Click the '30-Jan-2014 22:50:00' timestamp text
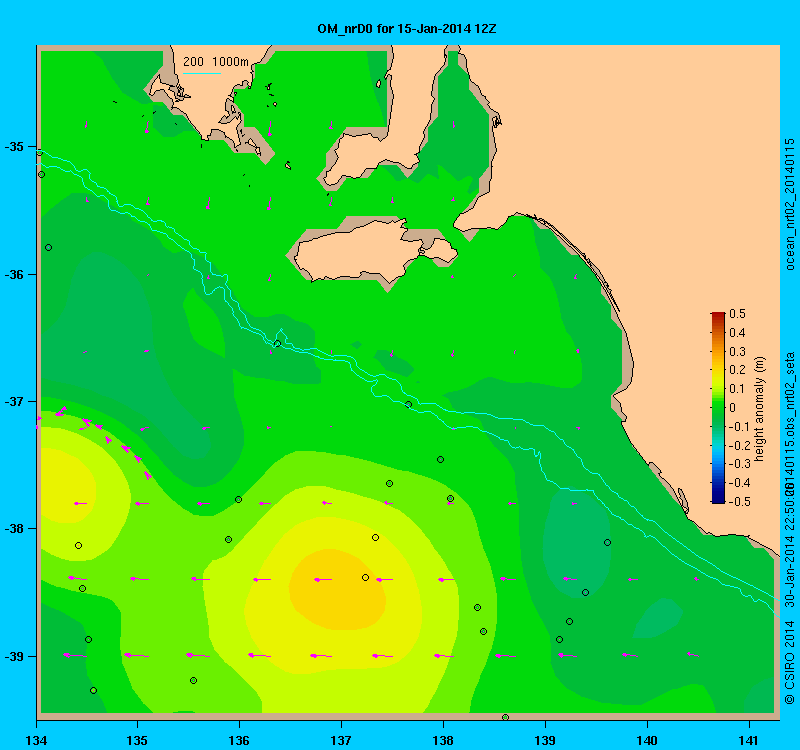The image size is (800, 750). click(x=789, y=545)
